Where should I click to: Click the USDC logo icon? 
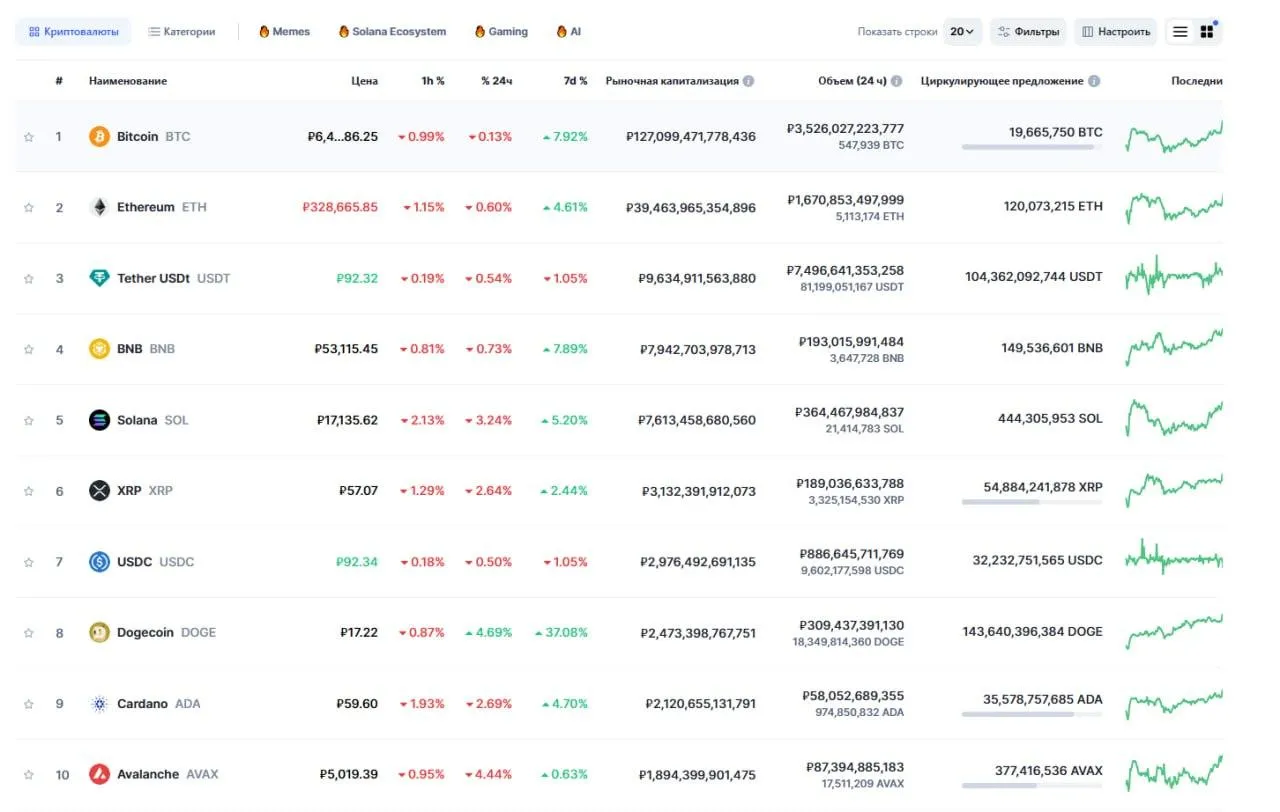coord(99,562)
